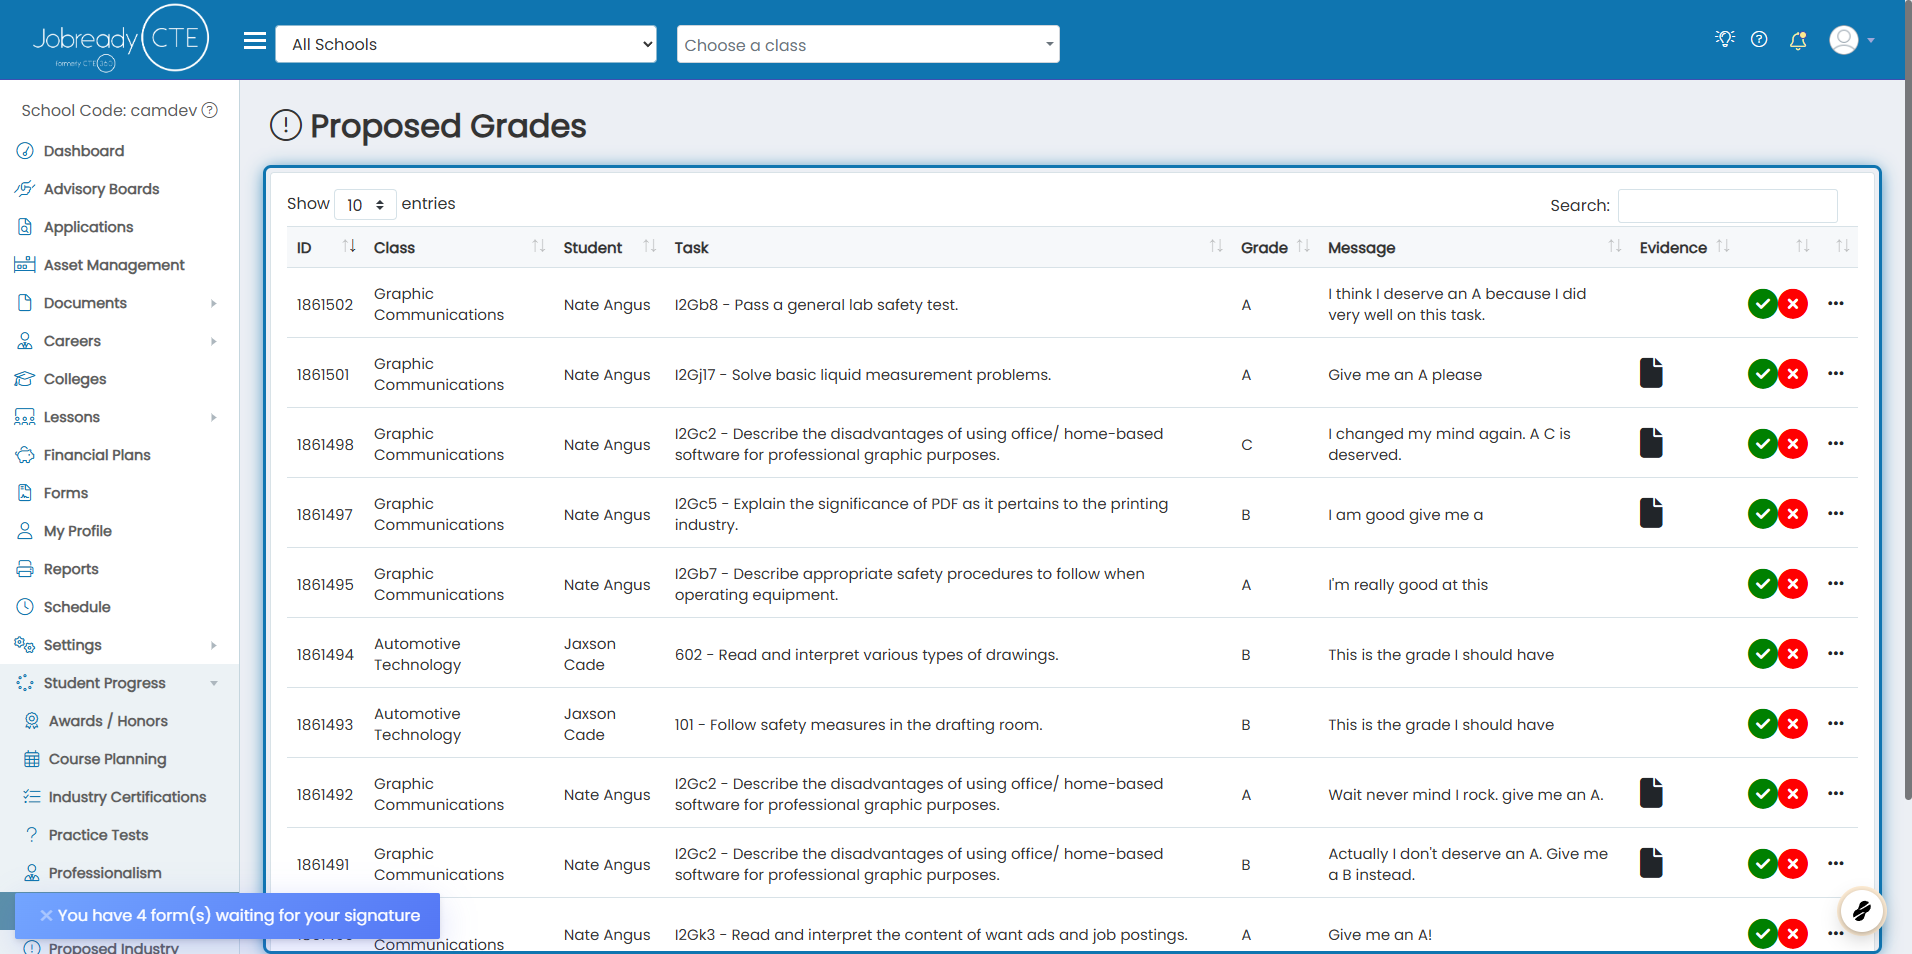Screen dimensions: 1912x954
Task: Reject proposed grade 1861502
Action: tap(1793, 304)
